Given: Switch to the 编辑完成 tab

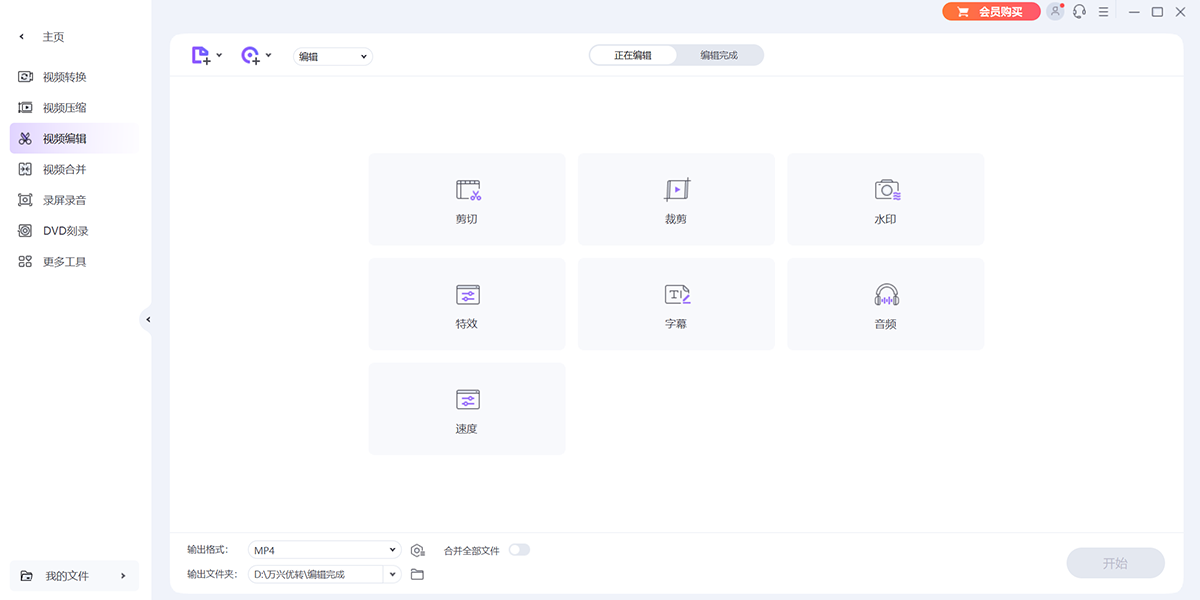Looking at the screenshot, I should click(718, 55).
